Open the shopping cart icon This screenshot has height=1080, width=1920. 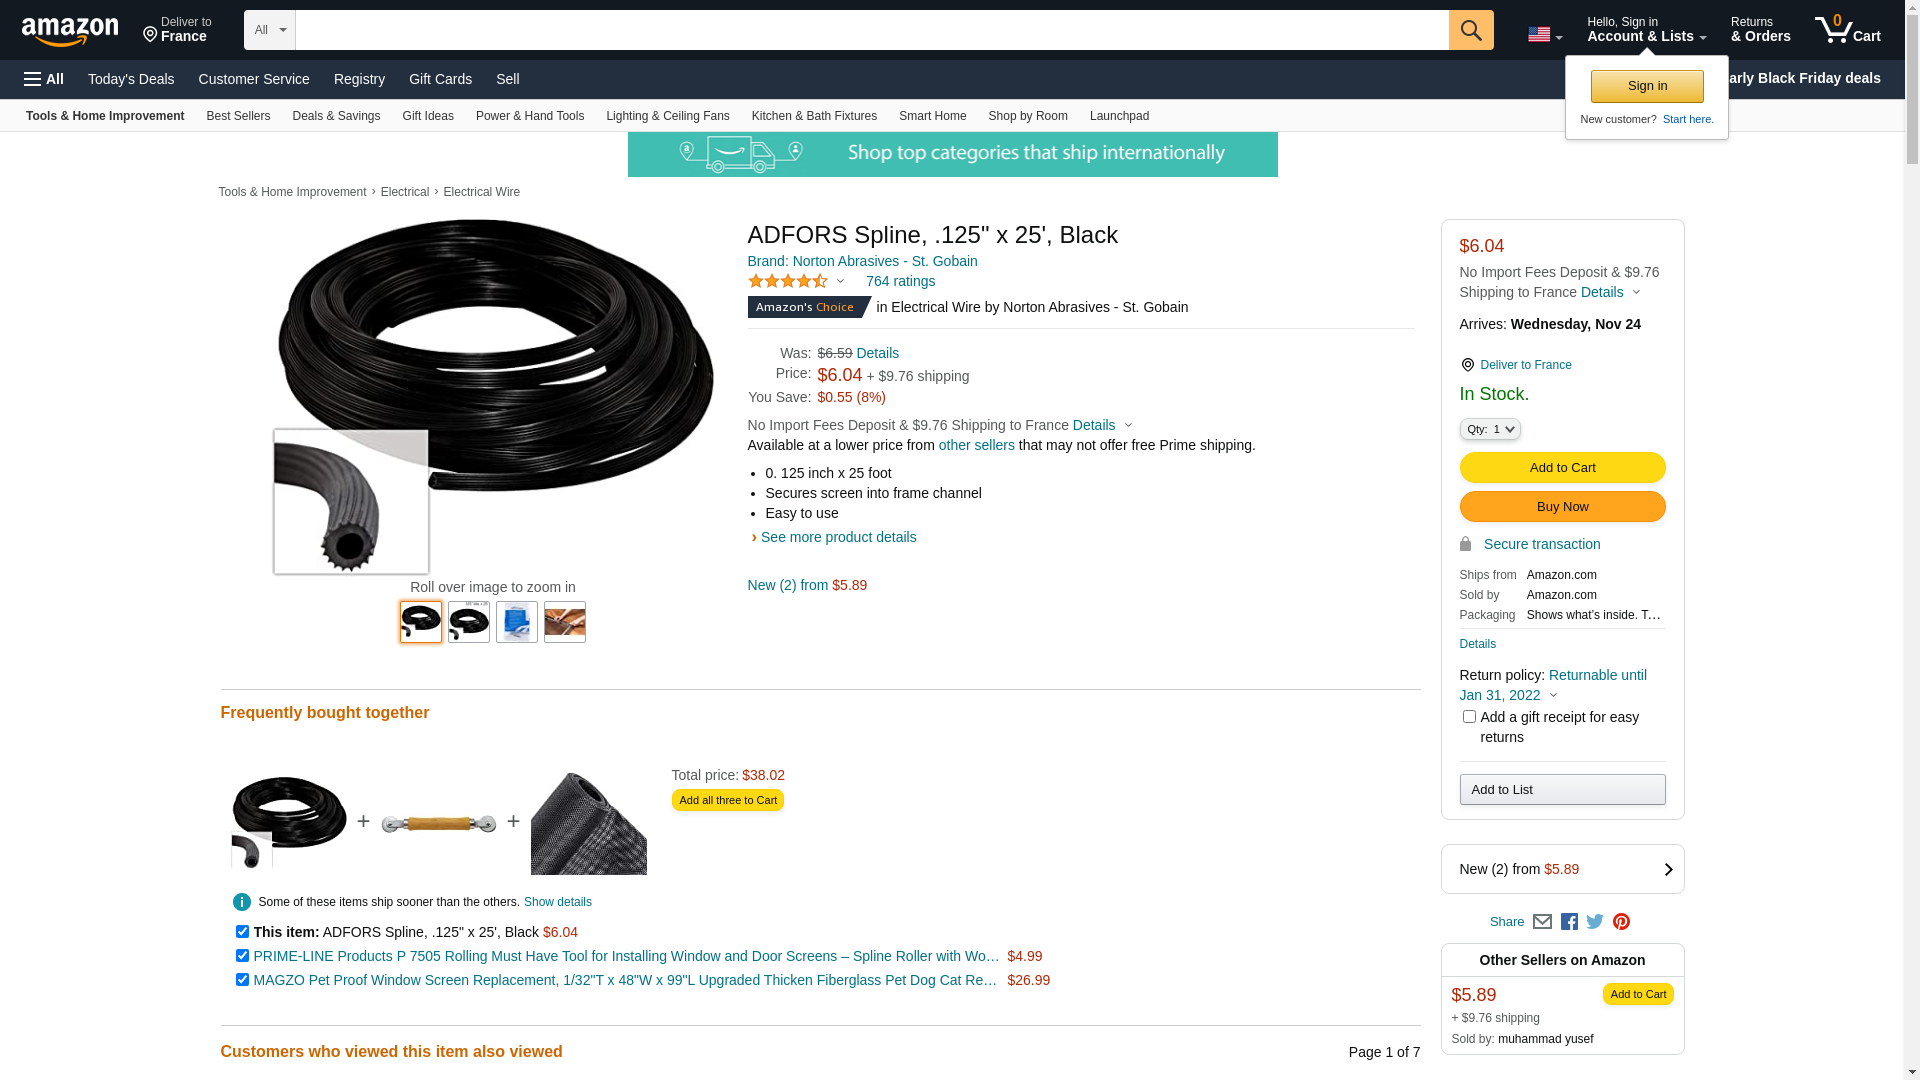tap(1847, 30)
